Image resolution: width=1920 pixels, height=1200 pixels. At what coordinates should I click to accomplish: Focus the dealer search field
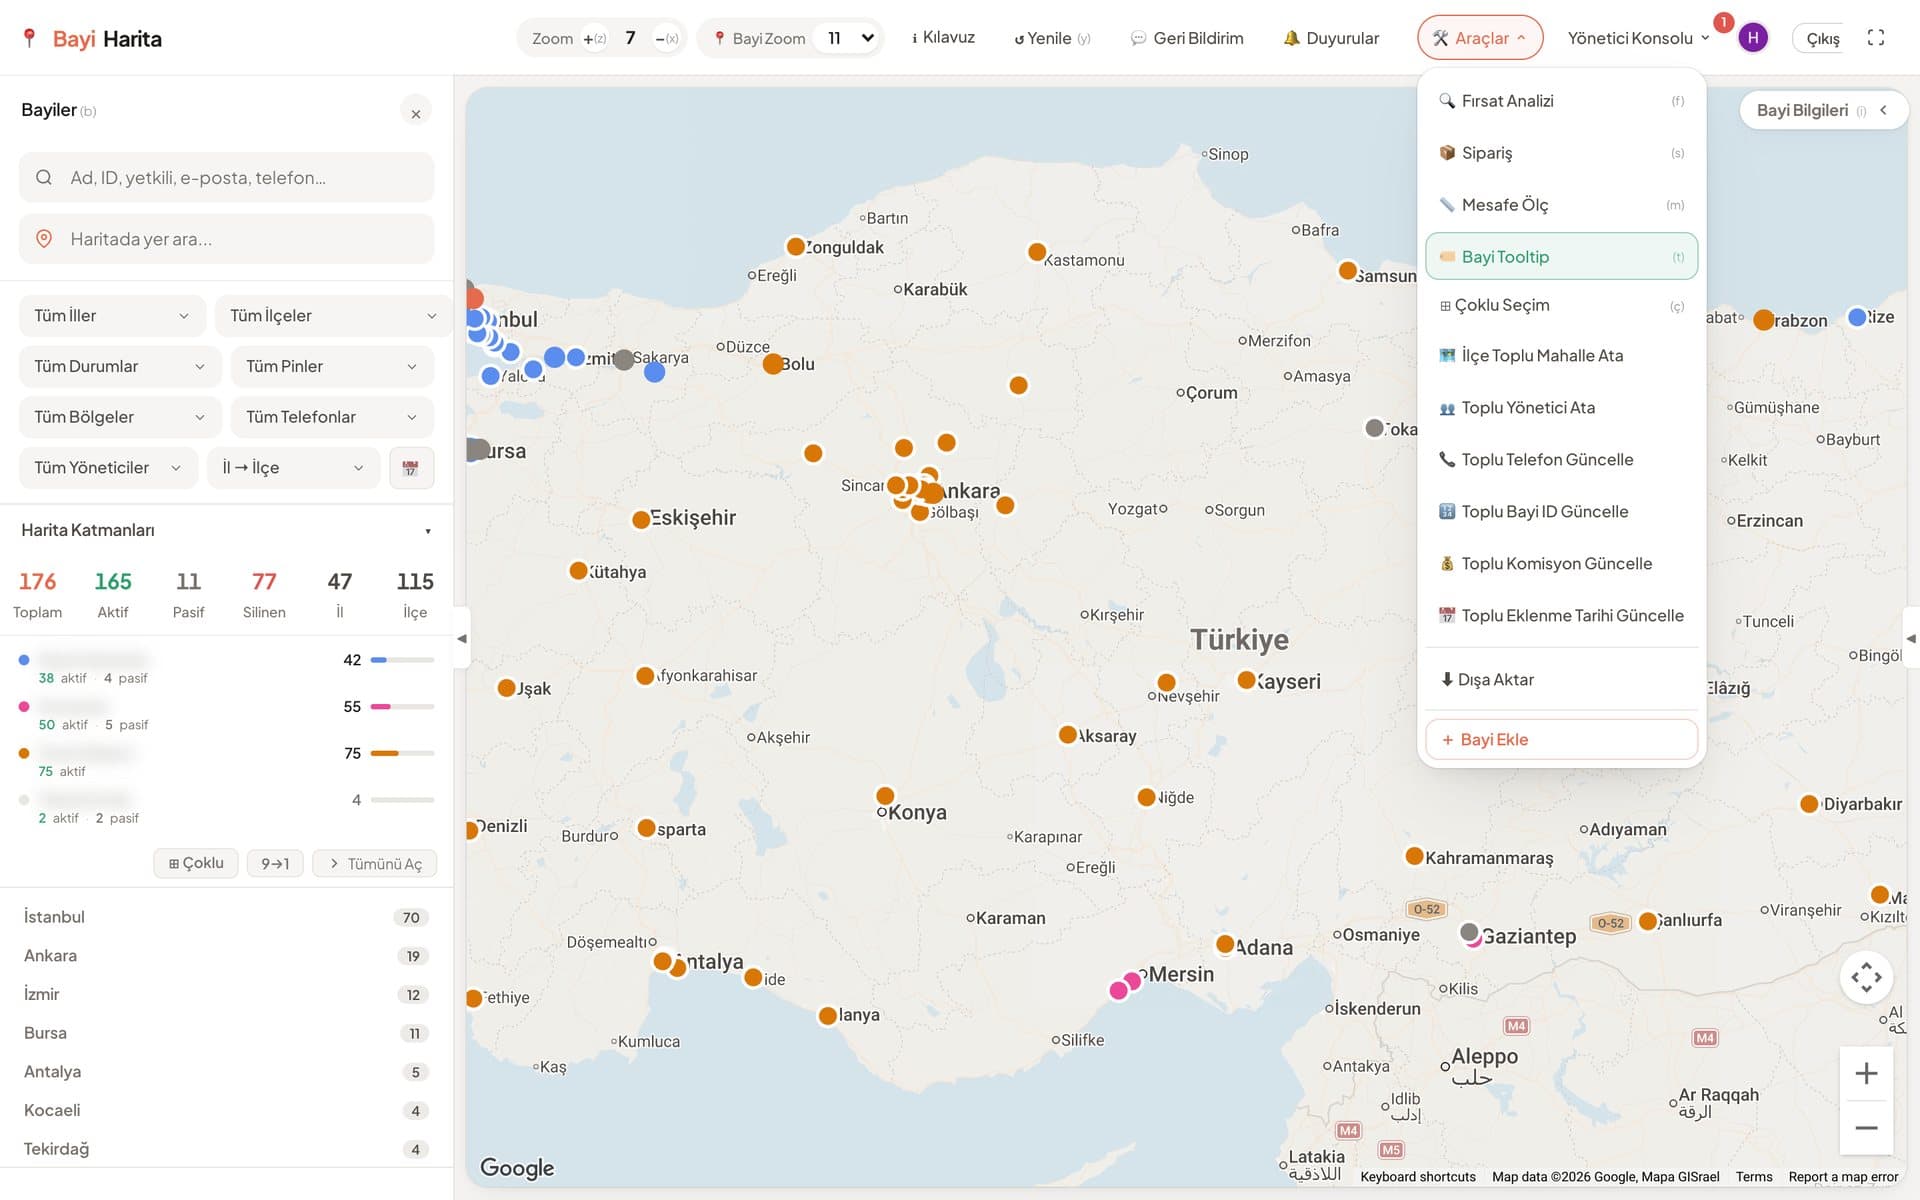(227, 178)
